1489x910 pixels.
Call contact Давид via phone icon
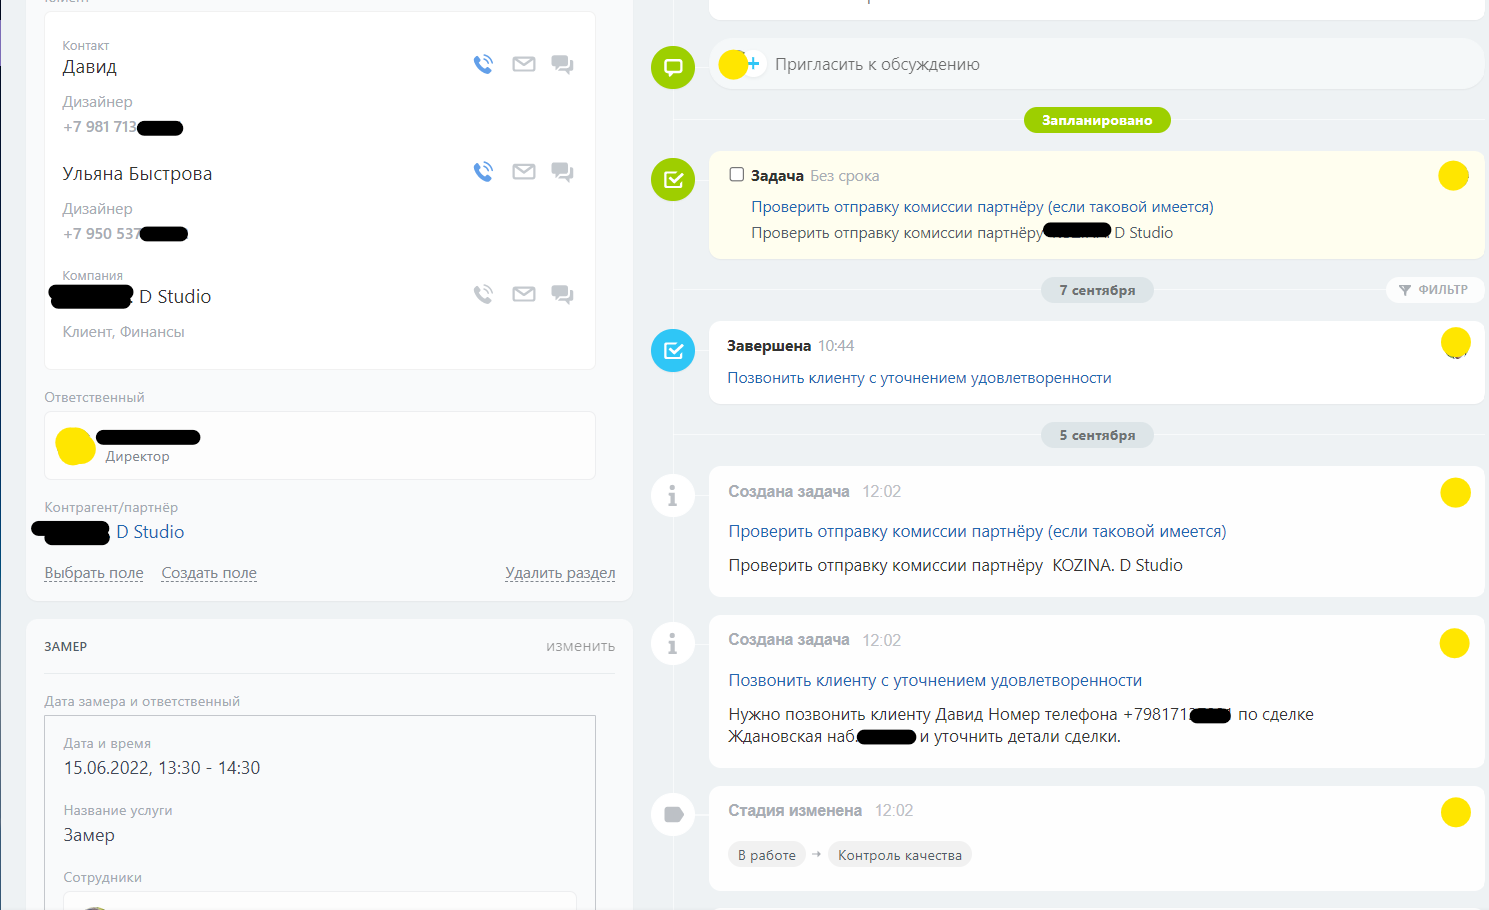(x=483, y=64)
